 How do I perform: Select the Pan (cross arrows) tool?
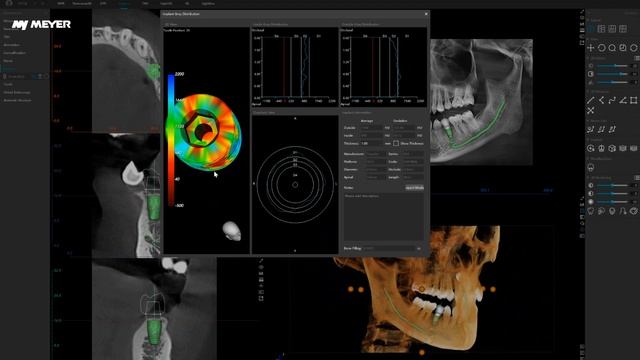[x=591, y=48]
